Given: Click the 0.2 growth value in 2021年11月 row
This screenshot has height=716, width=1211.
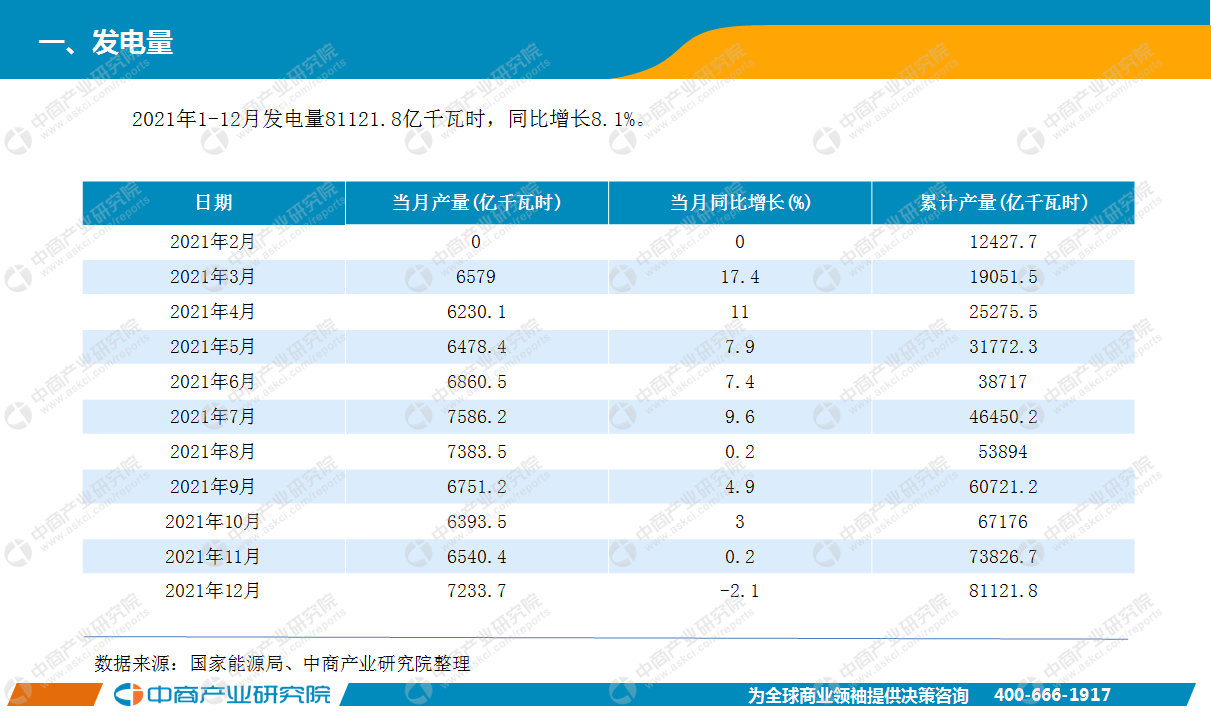Looking at the screenshot, I should click(x=740, y=557).
